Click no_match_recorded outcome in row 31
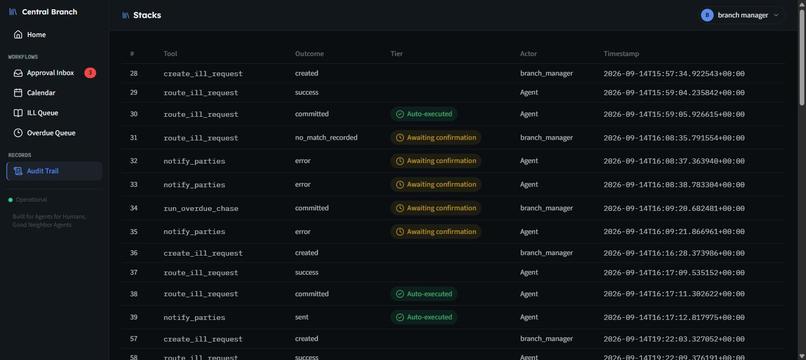The image size is (806, 360). point(326,138)
